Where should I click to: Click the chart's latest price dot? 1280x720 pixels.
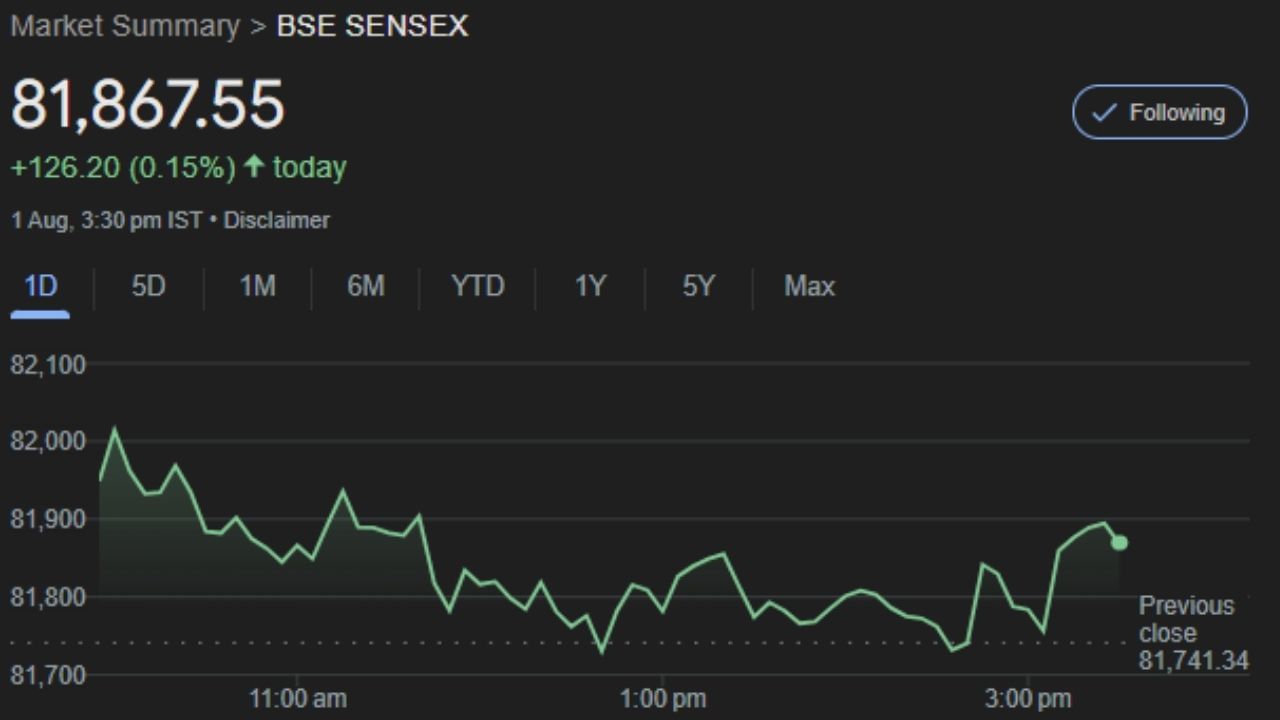point(1119,542)
